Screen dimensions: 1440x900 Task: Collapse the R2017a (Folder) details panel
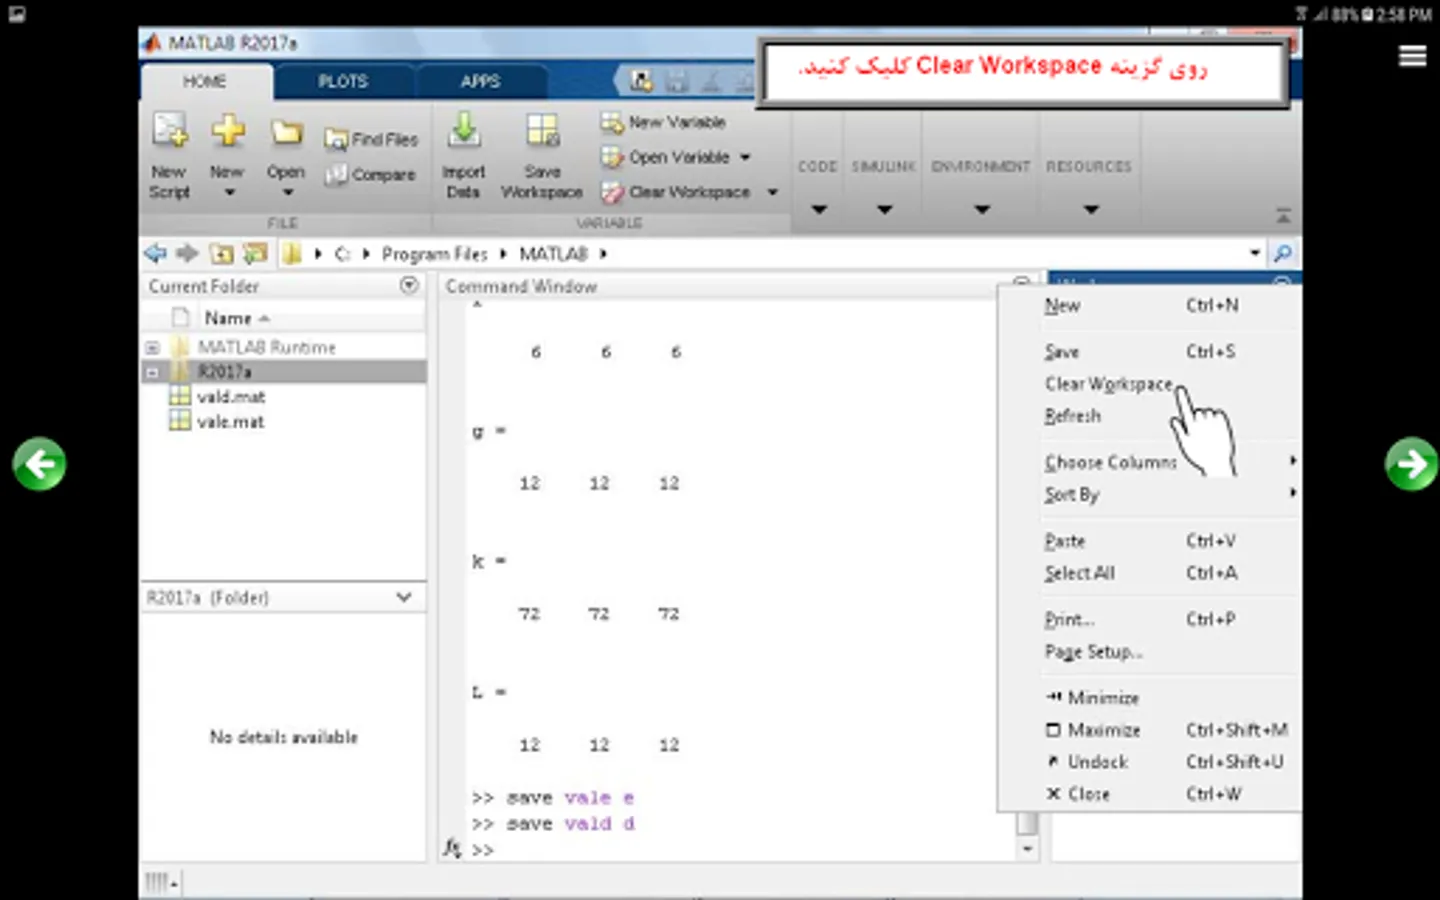pos(404,597)
